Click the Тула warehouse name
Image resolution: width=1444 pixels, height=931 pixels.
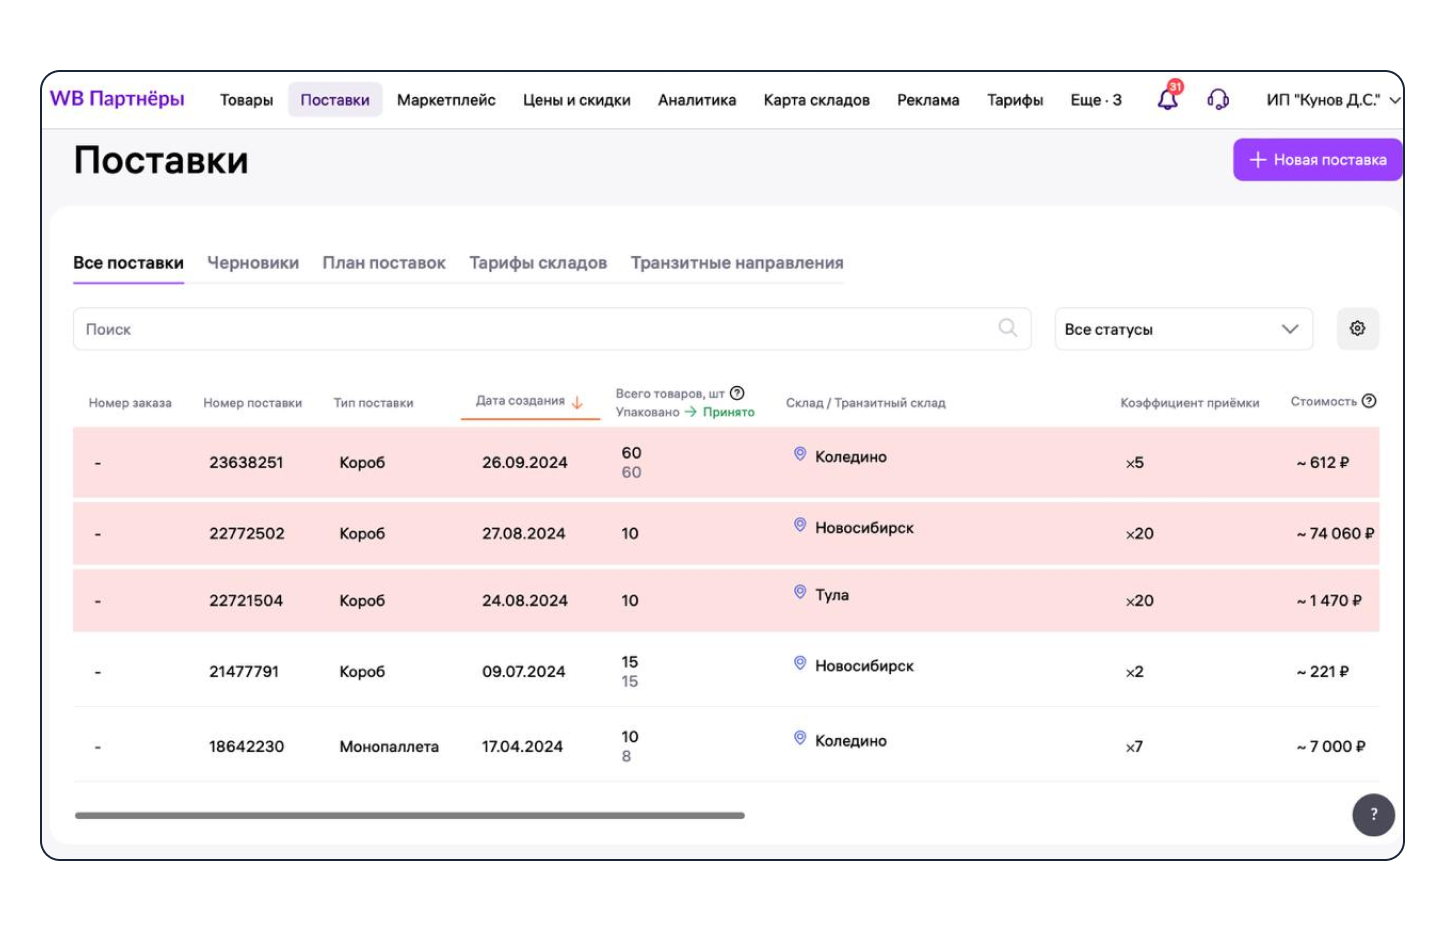[832, 594]
